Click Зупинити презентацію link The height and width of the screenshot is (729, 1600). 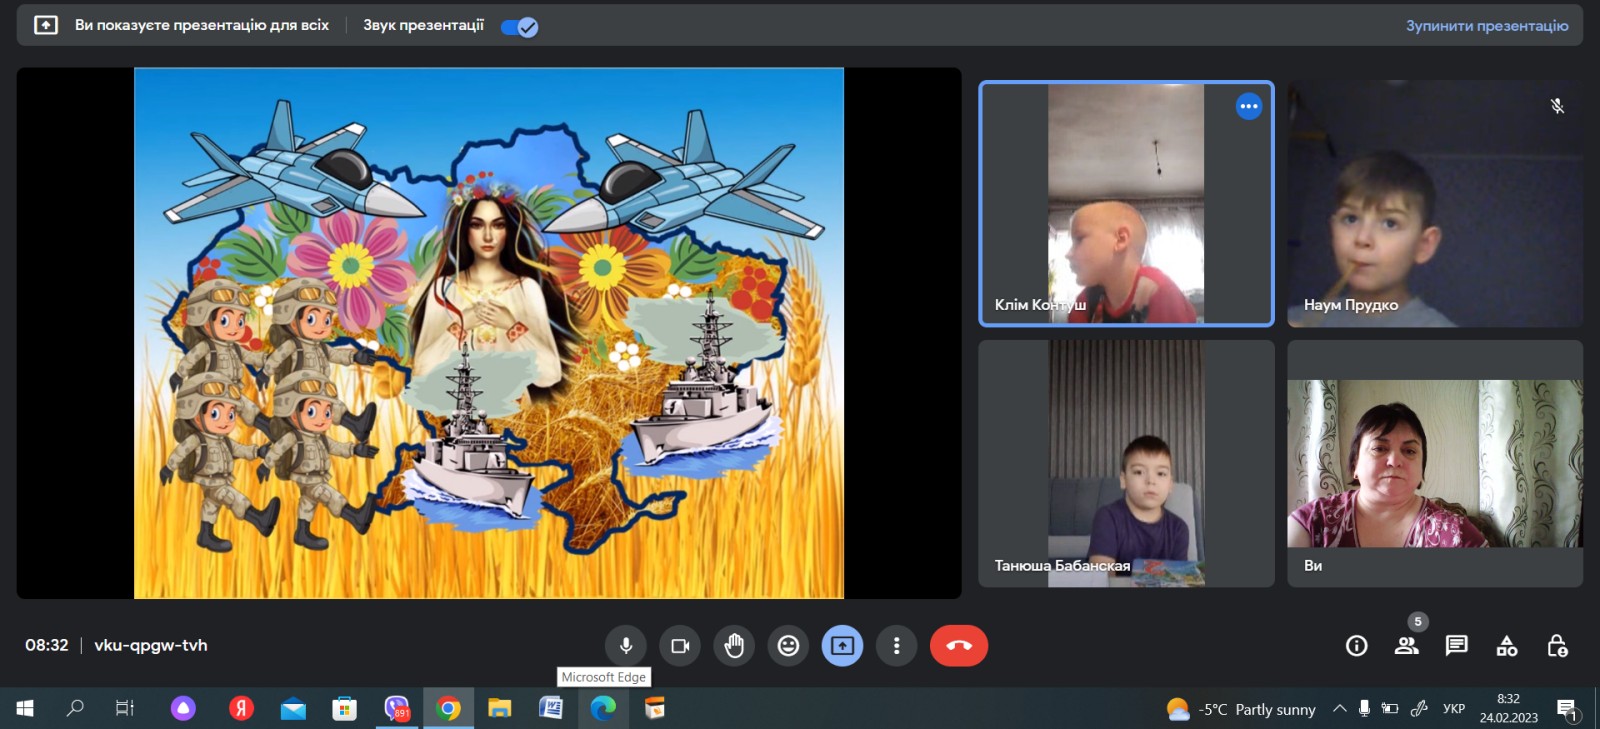[1487, 26]
